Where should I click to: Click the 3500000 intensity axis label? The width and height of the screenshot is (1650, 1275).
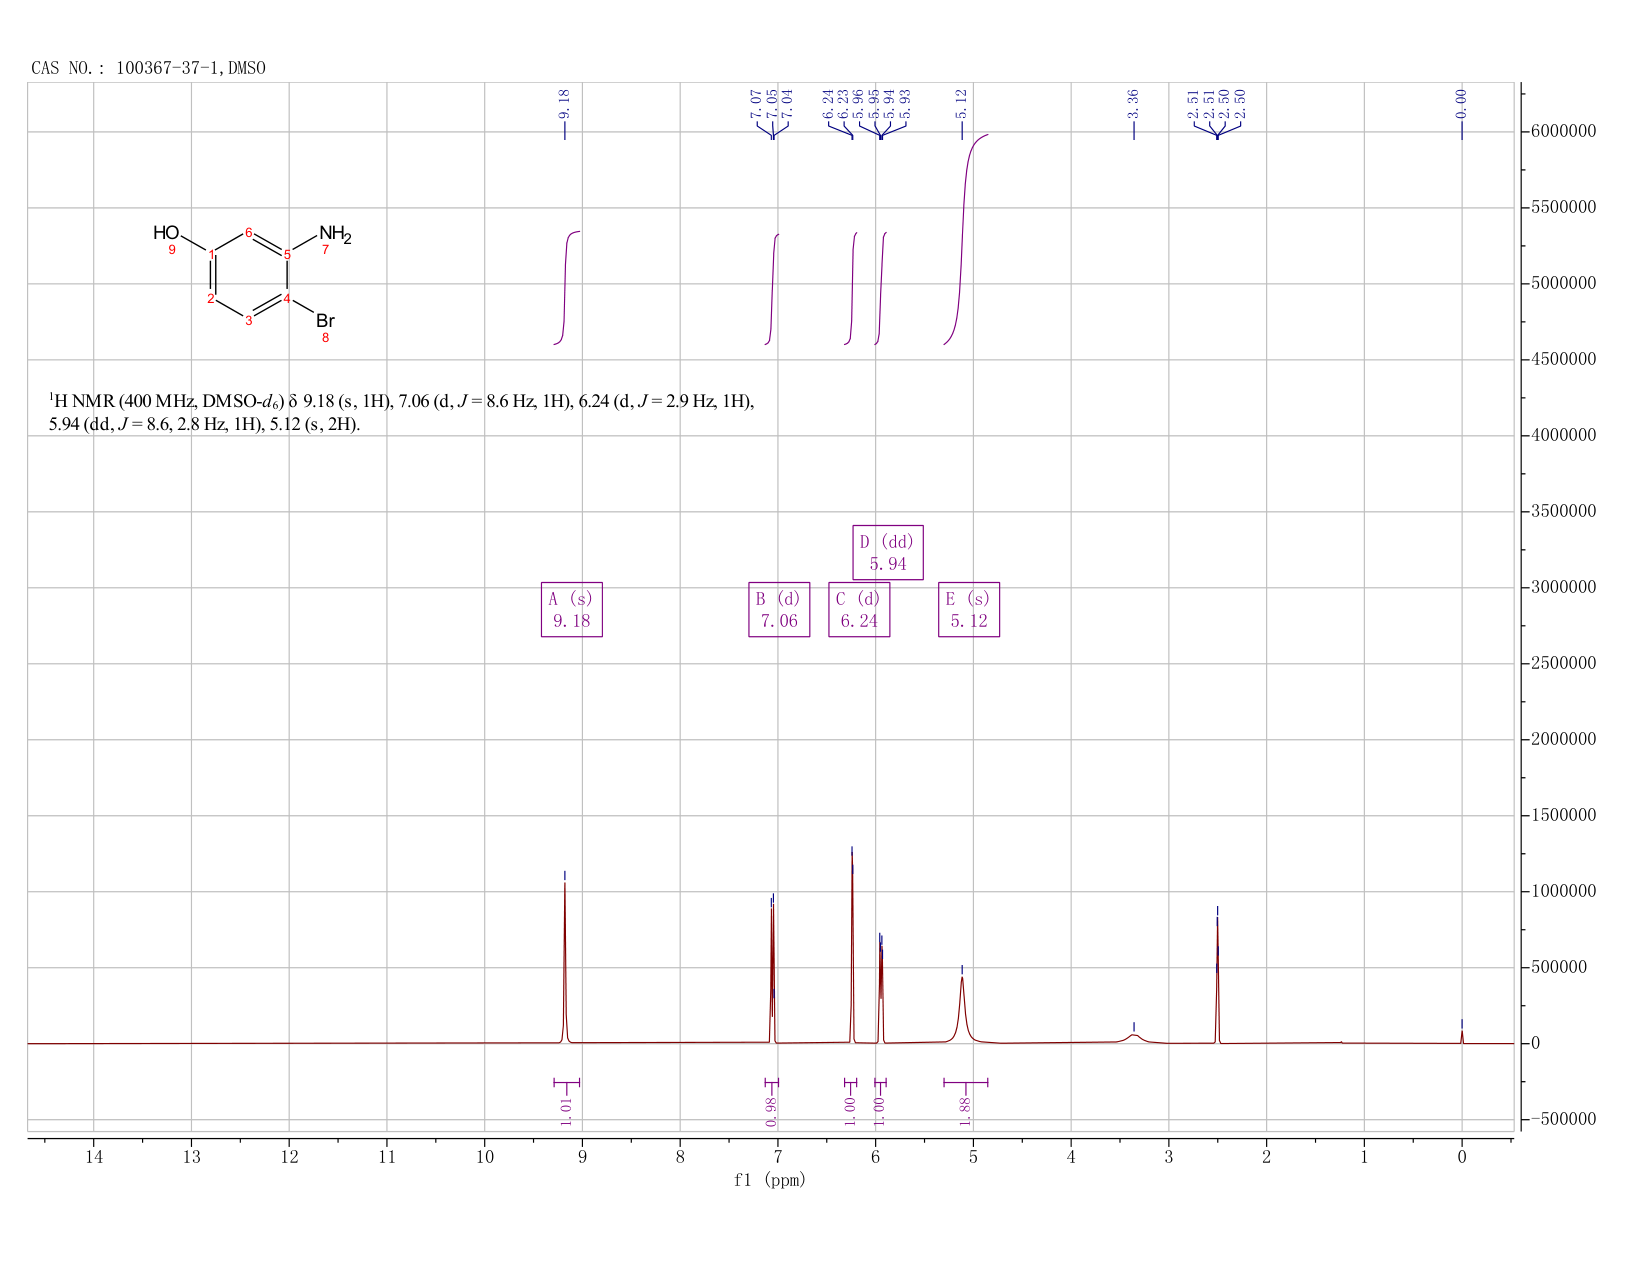coord(1562,512)
